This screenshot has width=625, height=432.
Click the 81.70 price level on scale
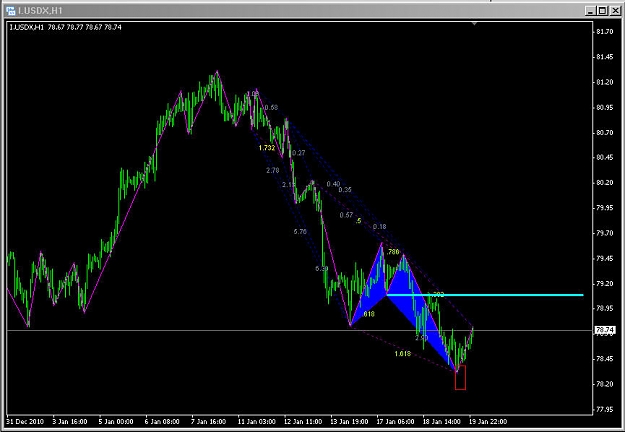[604, 31]
